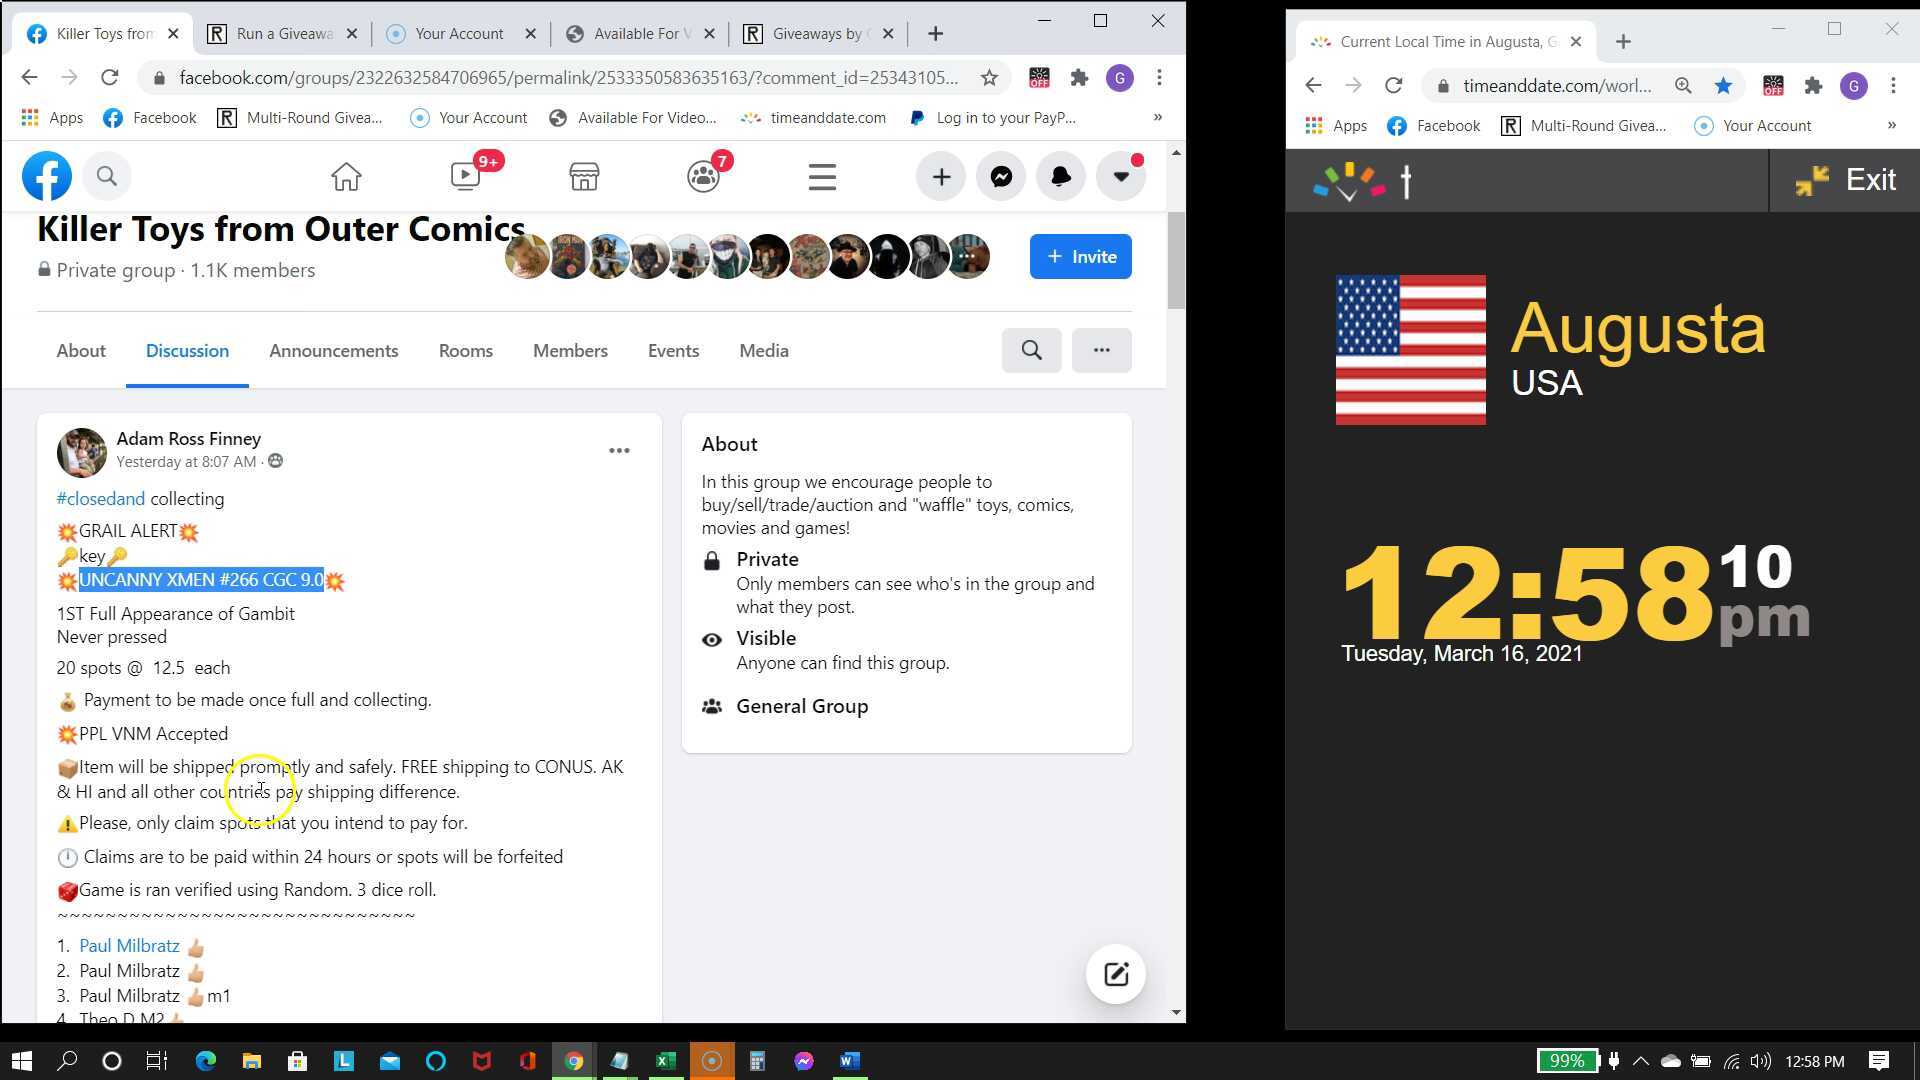Viewport: 1920px width, 1080px height.
Task: Click the Facebook URL address bar
Action: coord(567,78)
